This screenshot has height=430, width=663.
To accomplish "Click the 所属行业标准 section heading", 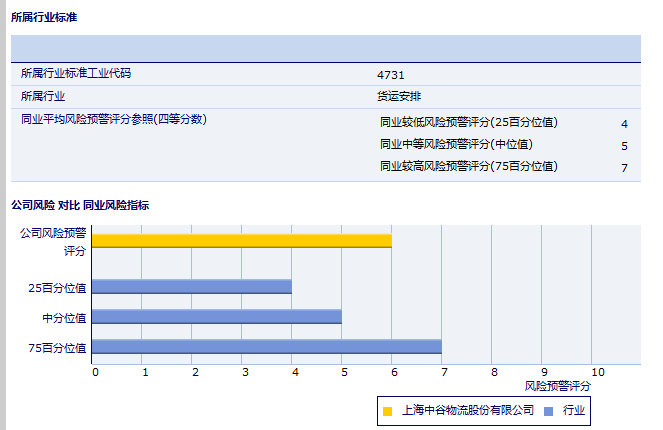I will 44,18.
